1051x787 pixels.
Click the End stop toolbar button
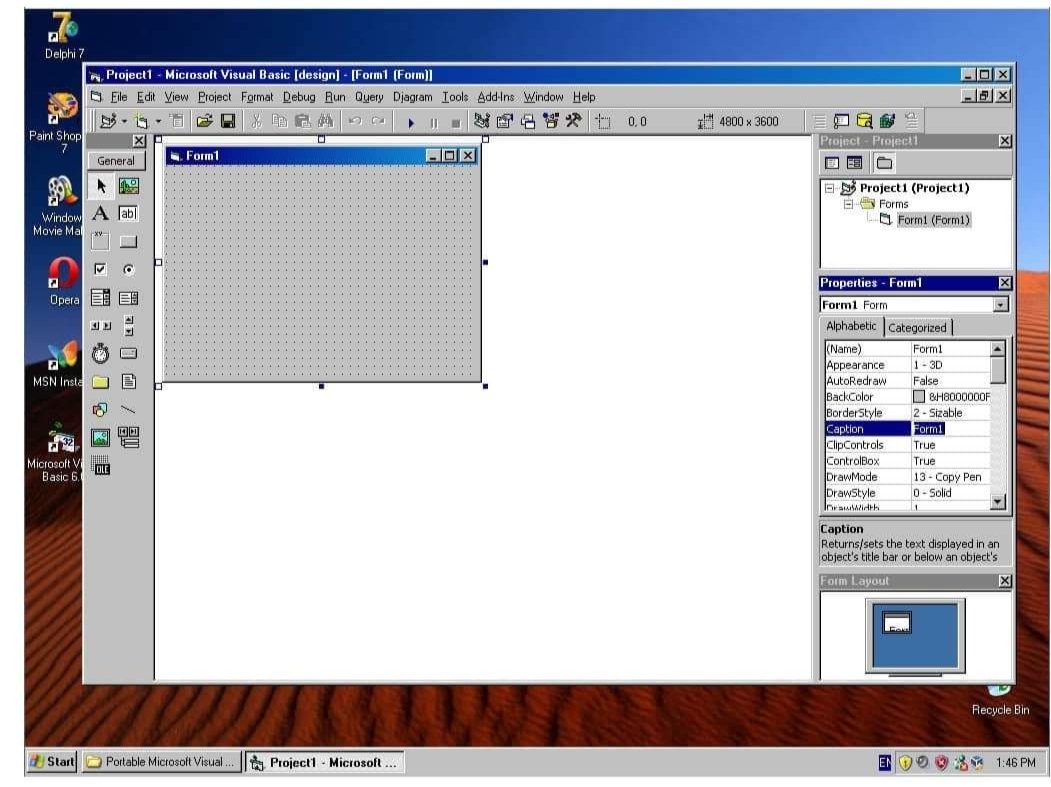pos(456,123)
